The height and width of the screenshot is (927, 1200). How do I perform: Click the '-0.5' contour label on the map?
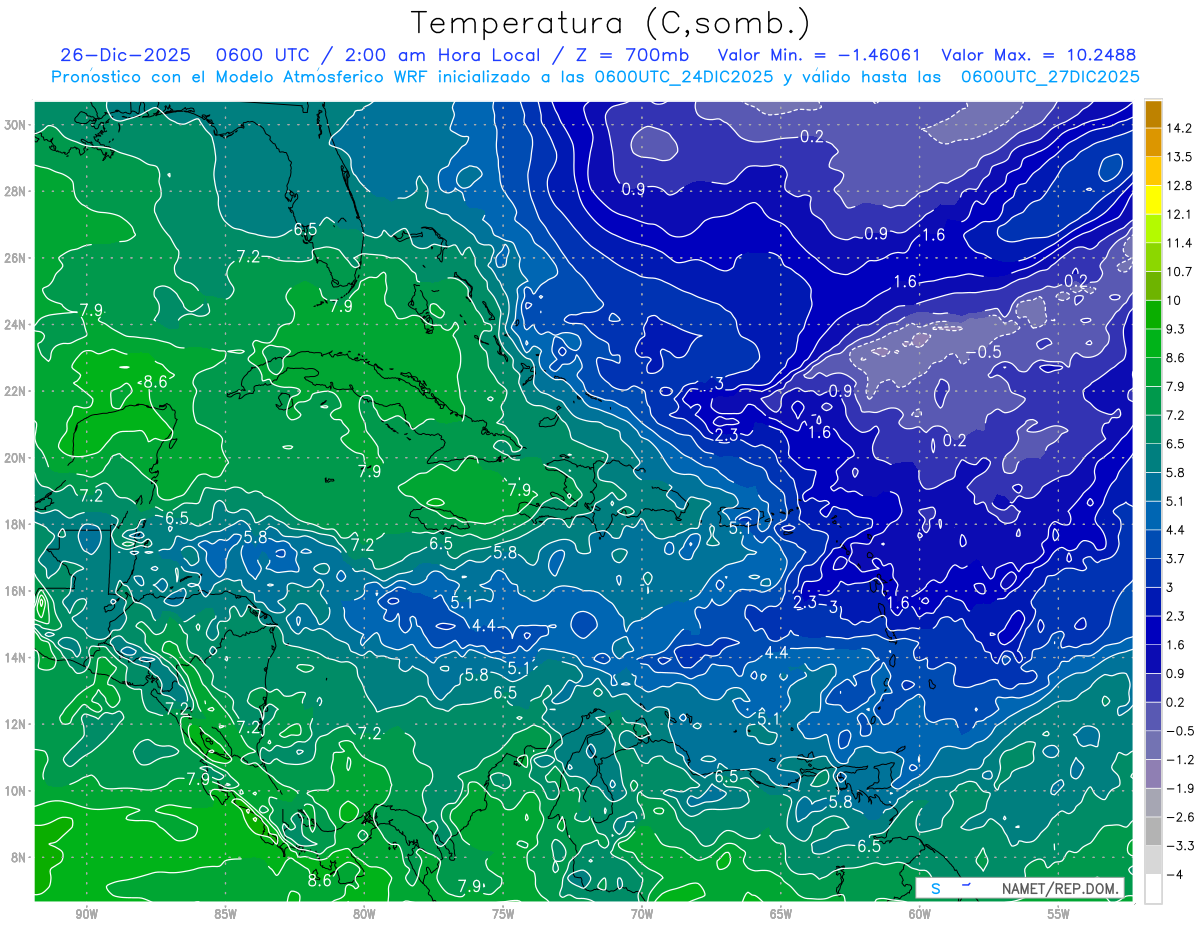tap(984, 353)
